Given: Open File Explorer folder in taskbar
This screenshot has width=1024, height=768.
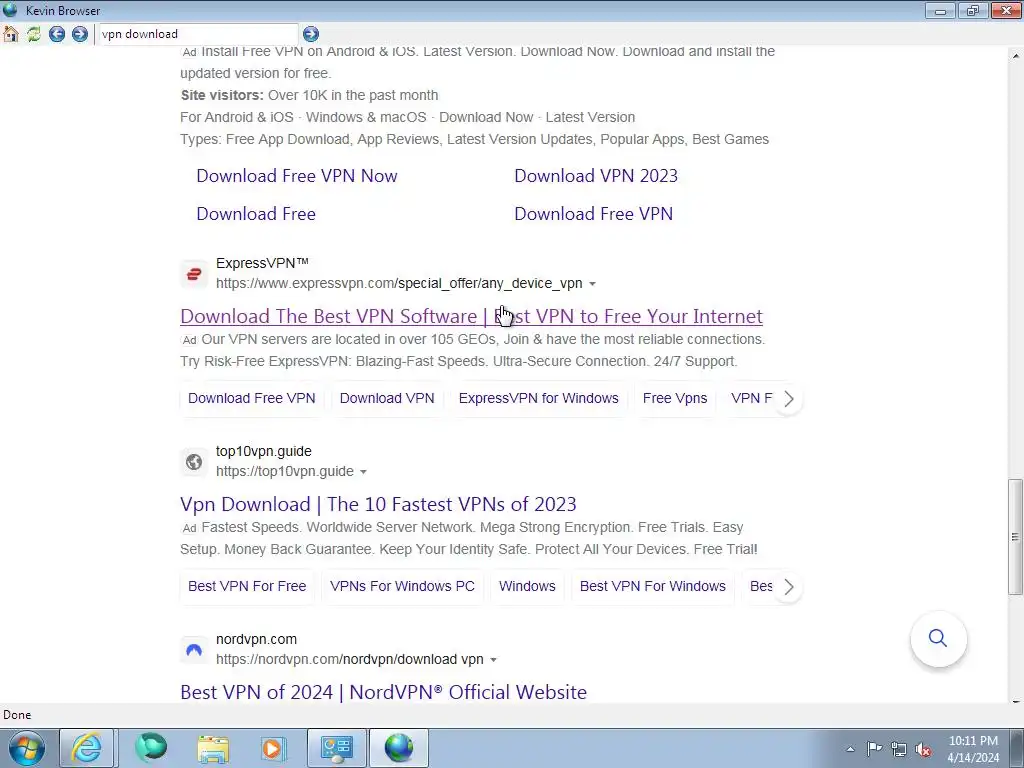Looking at the screenshot, I should (213, 748).
